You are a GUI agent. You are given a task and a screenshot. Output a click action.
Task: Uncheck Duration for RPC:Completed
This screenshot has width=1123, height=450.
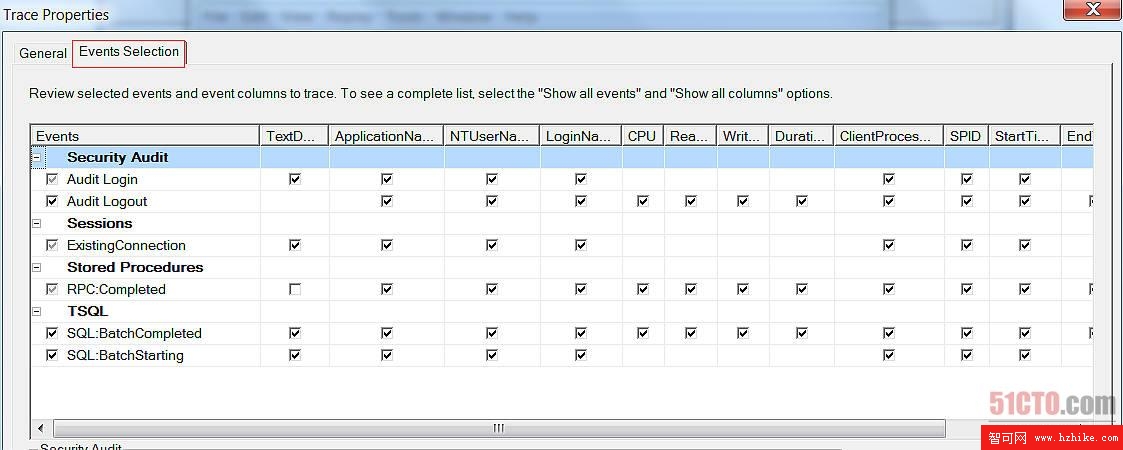point(801,289)
